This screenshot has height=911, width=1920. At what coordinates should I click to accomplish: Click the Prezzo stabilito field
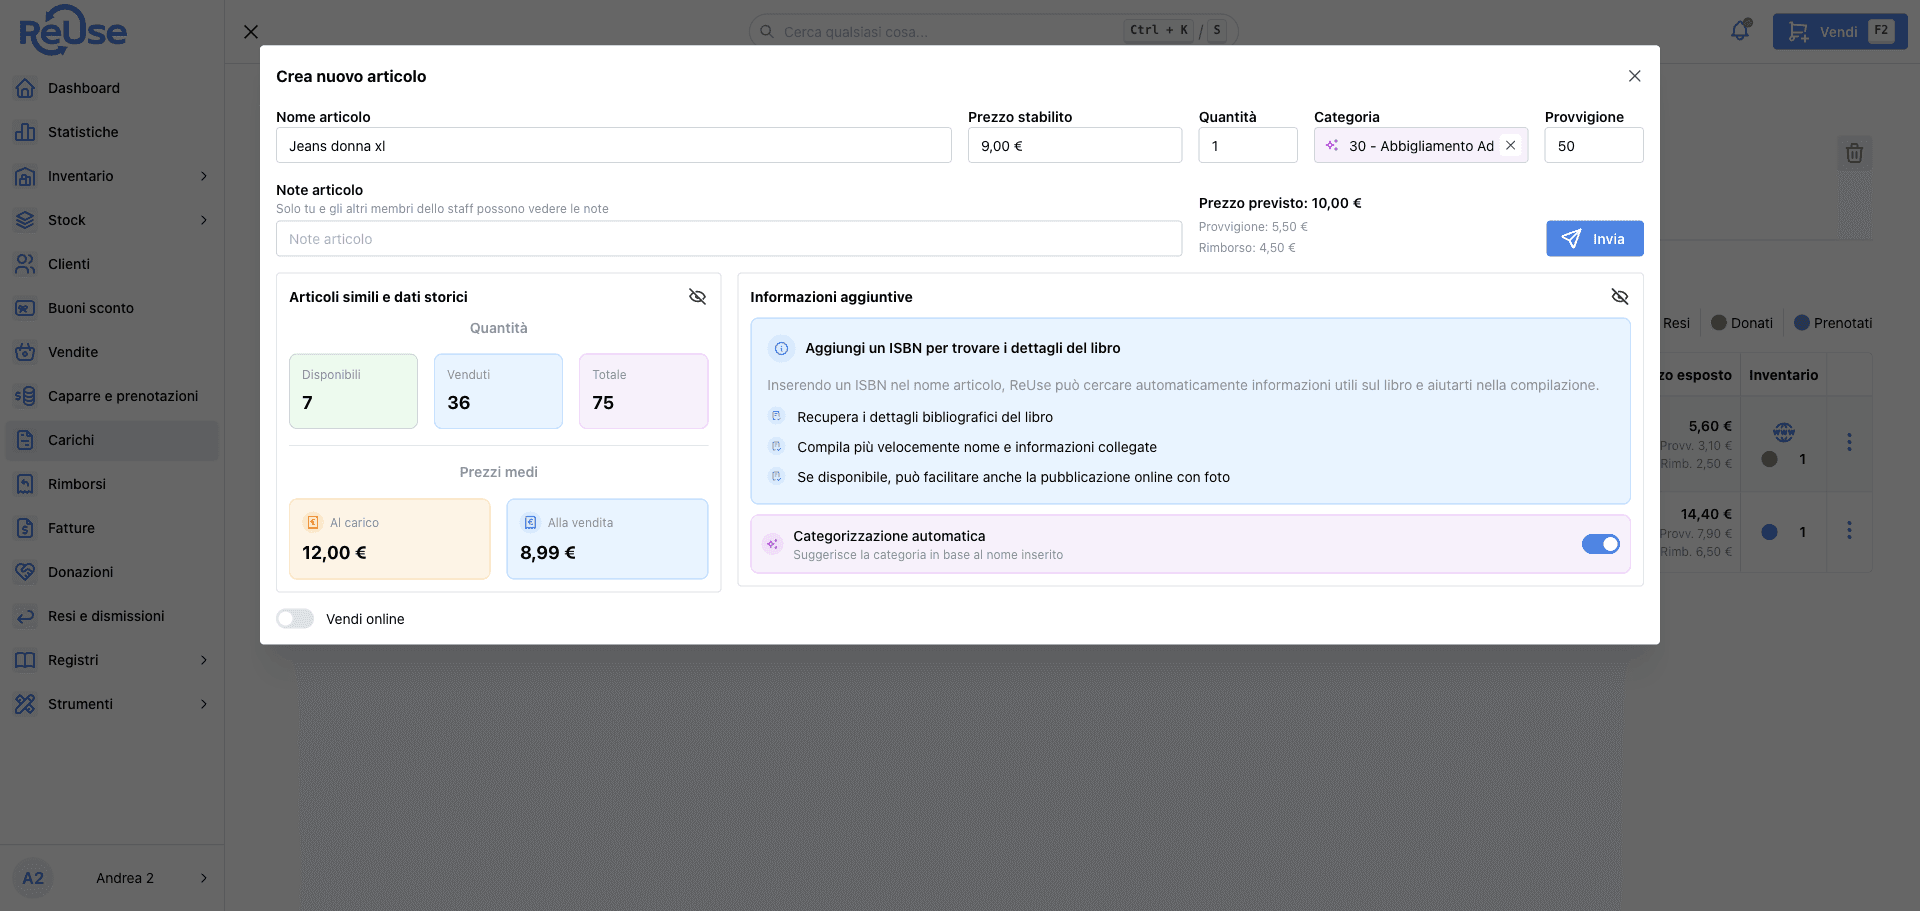point(1074,145)
